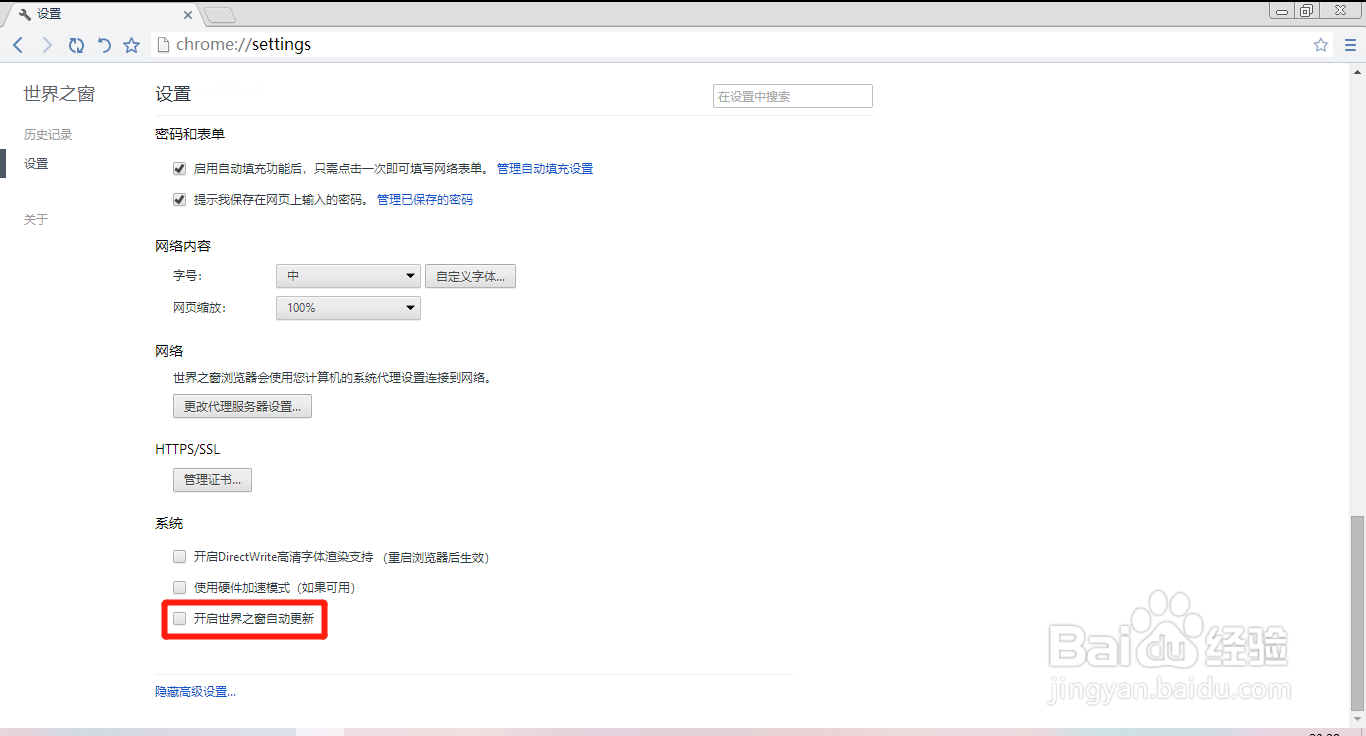
Task: Open the 管理已保存的密码 link
Action: point(425,200)
